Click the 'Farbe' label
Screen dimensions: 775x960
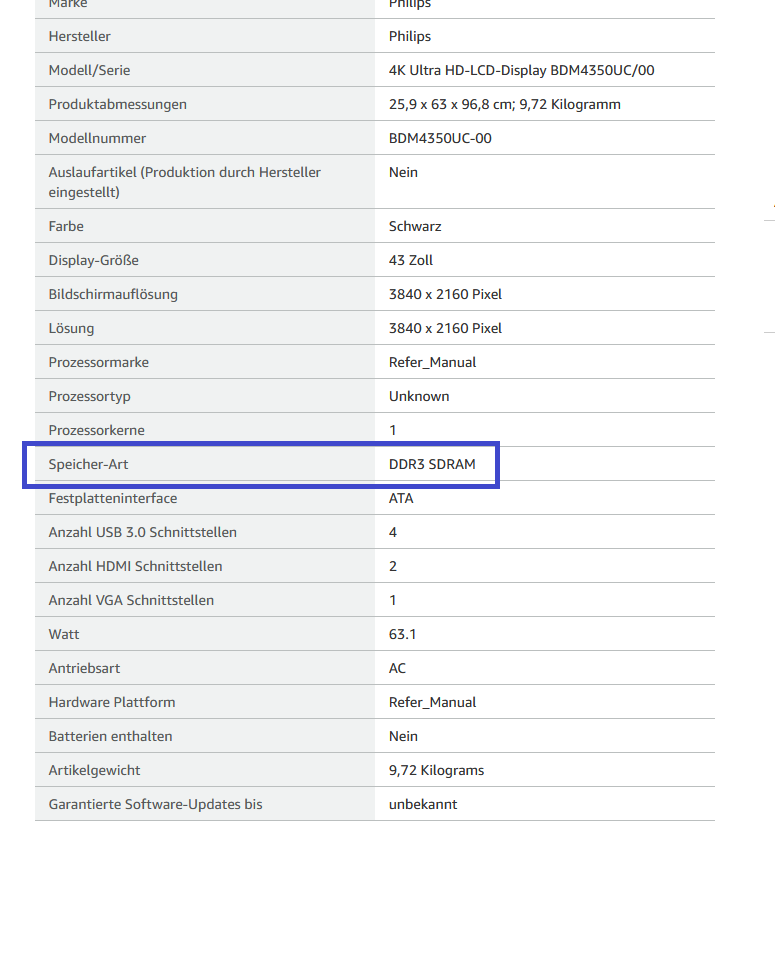point(66,227)
